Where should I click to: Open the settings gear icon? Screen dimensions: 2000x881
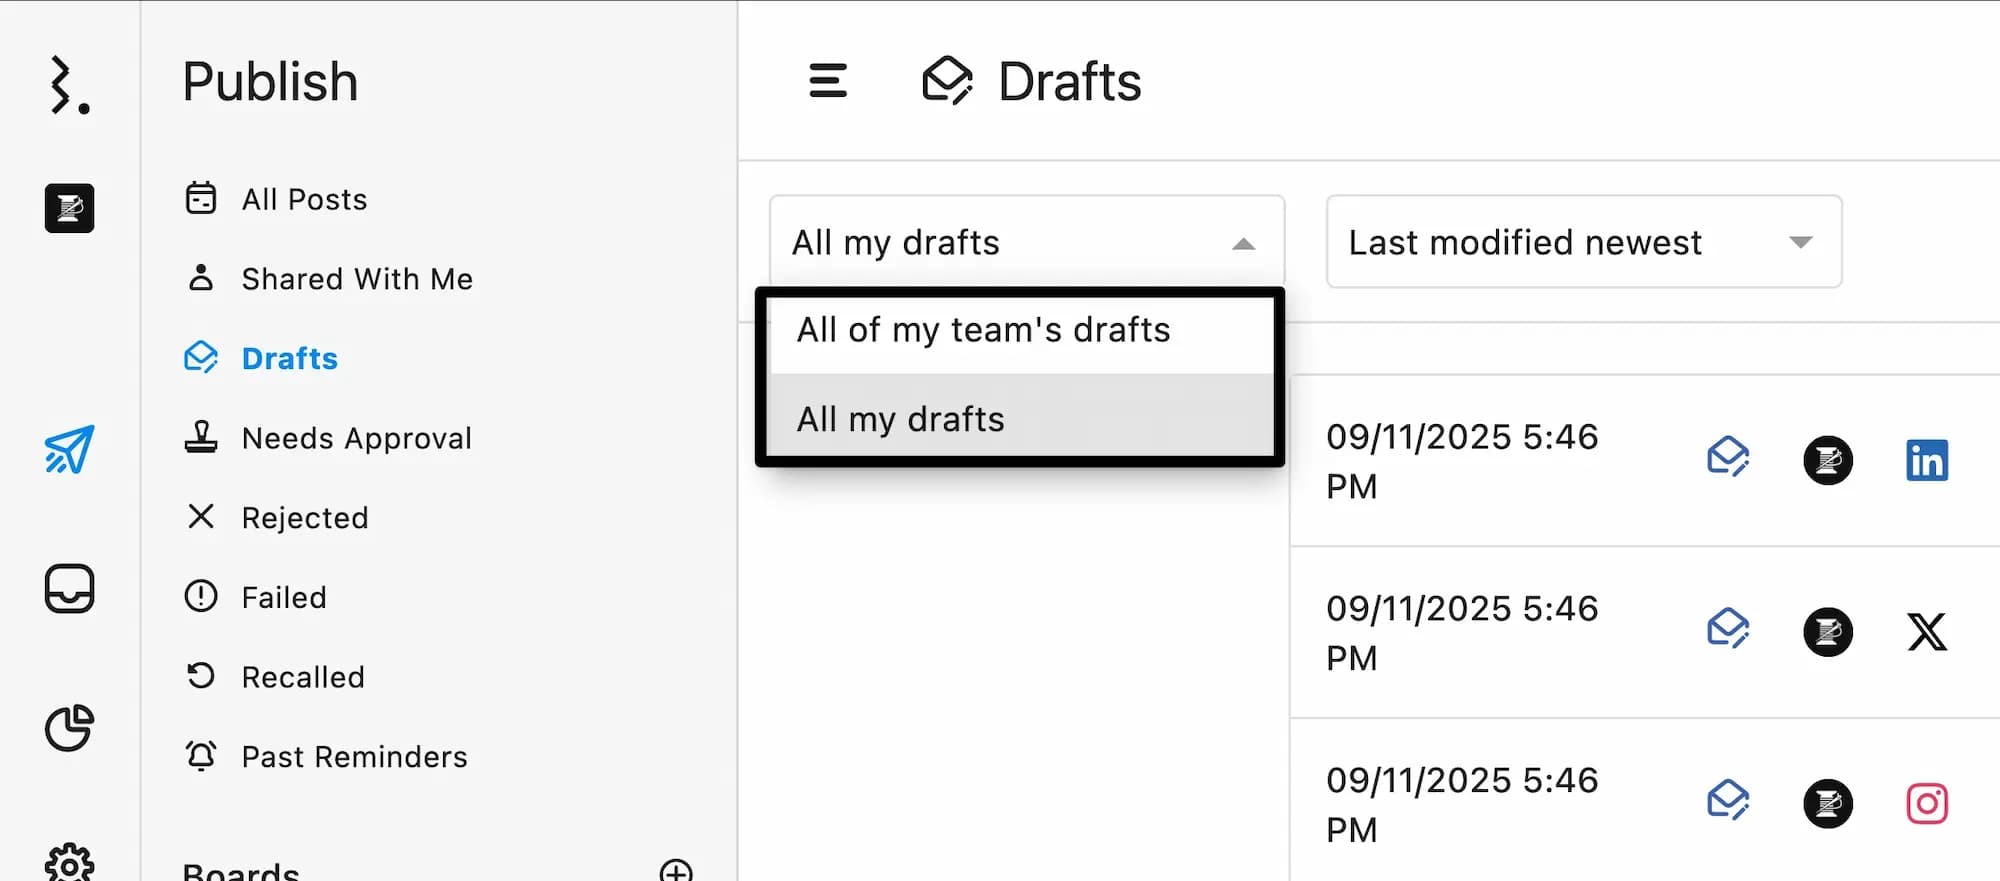69,863
